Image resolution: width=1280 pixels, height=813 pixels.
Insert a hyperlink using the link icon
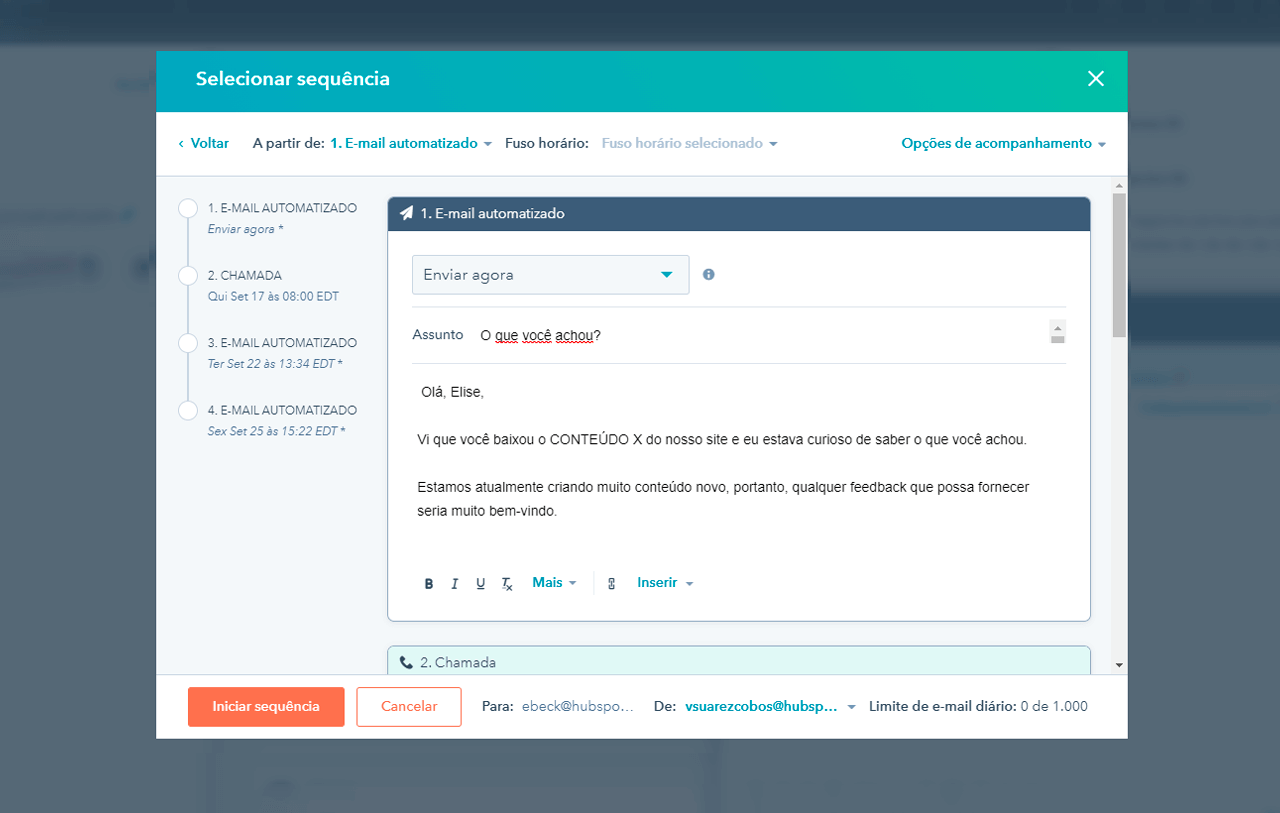pyautogui.click(x=611, y=582)
